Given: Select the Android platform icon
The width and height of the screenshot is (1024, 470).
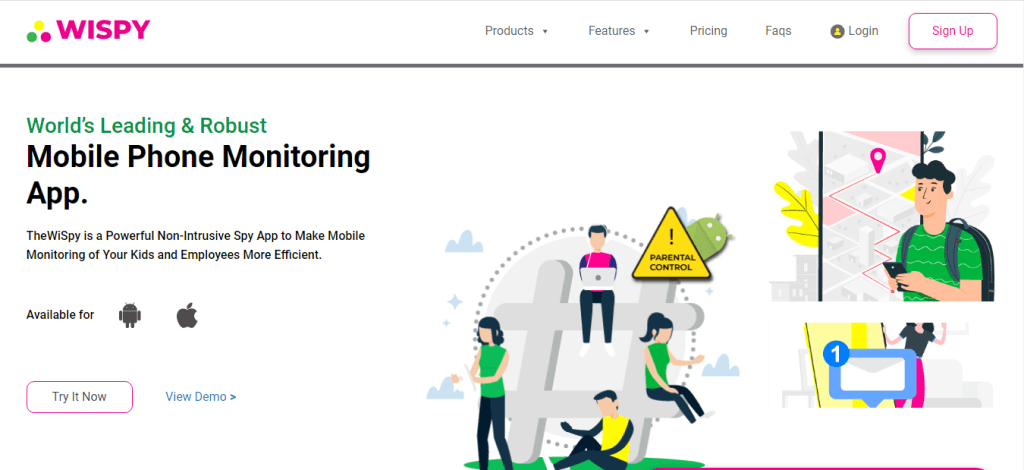Looking at the screenshot, I should pos(130,315).
